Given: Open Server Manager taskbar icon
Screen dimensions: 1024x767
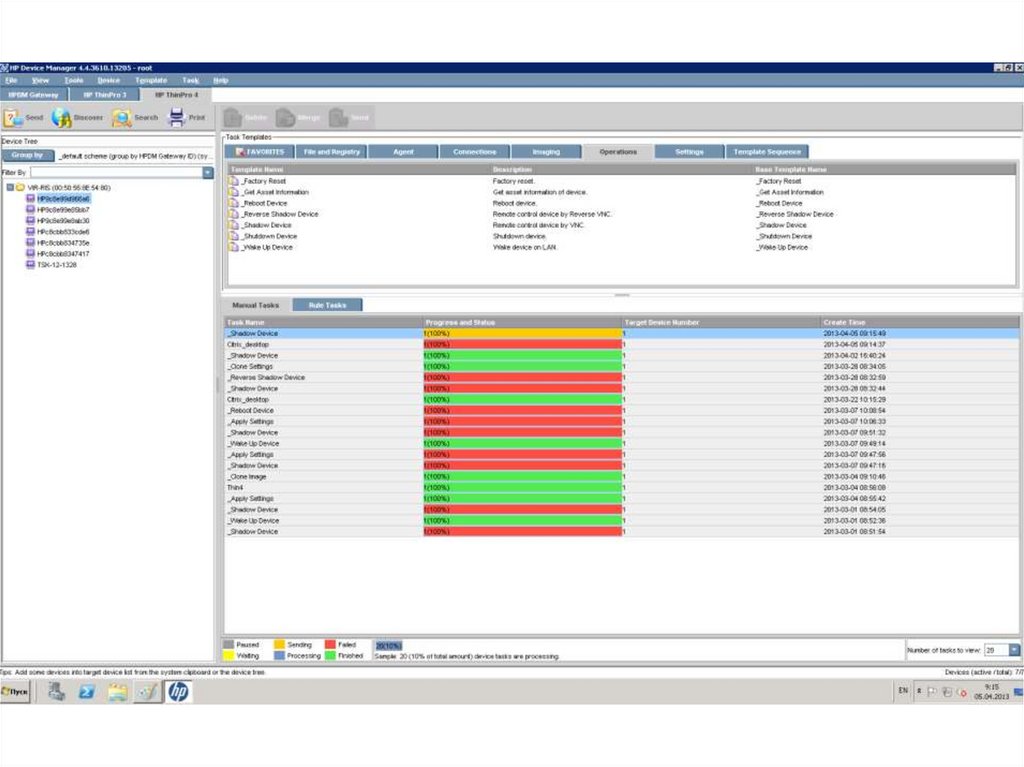Looking at the screenshot, I should pyautogui.click(x=56, y=691).
